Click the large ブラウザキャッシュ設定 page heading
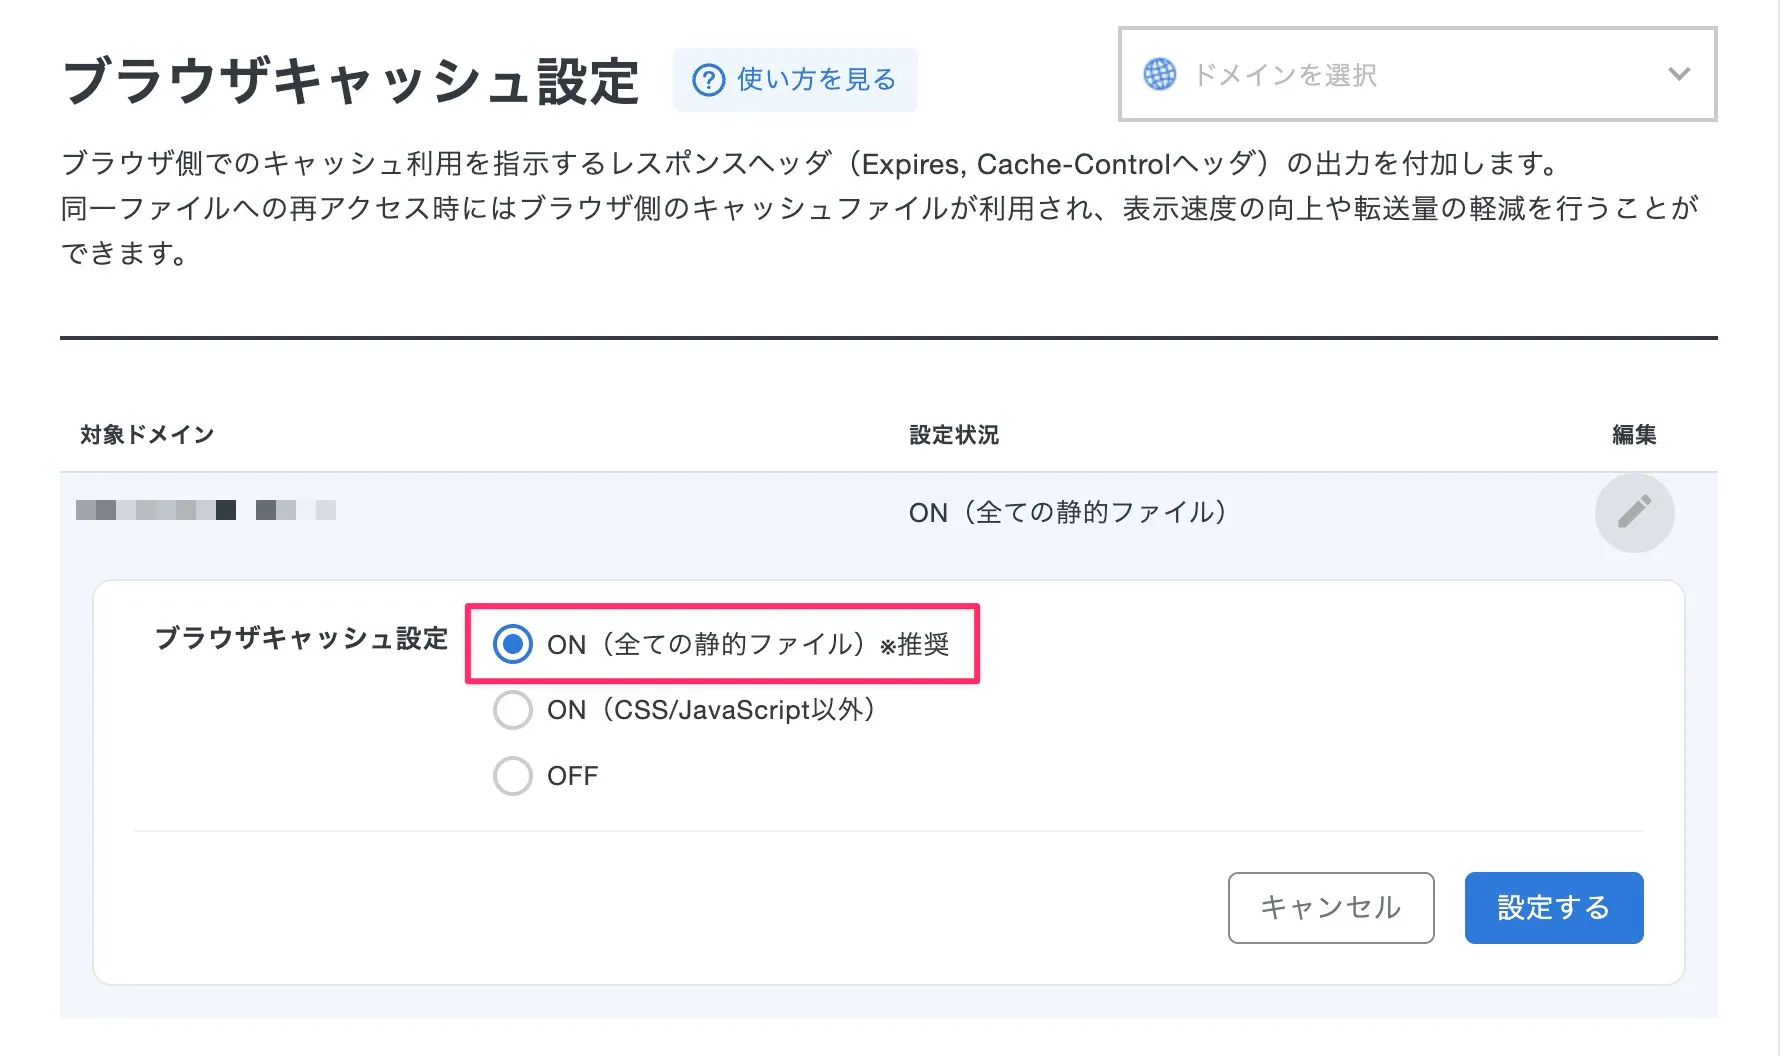1780x1056 pixels. (350, 81)
